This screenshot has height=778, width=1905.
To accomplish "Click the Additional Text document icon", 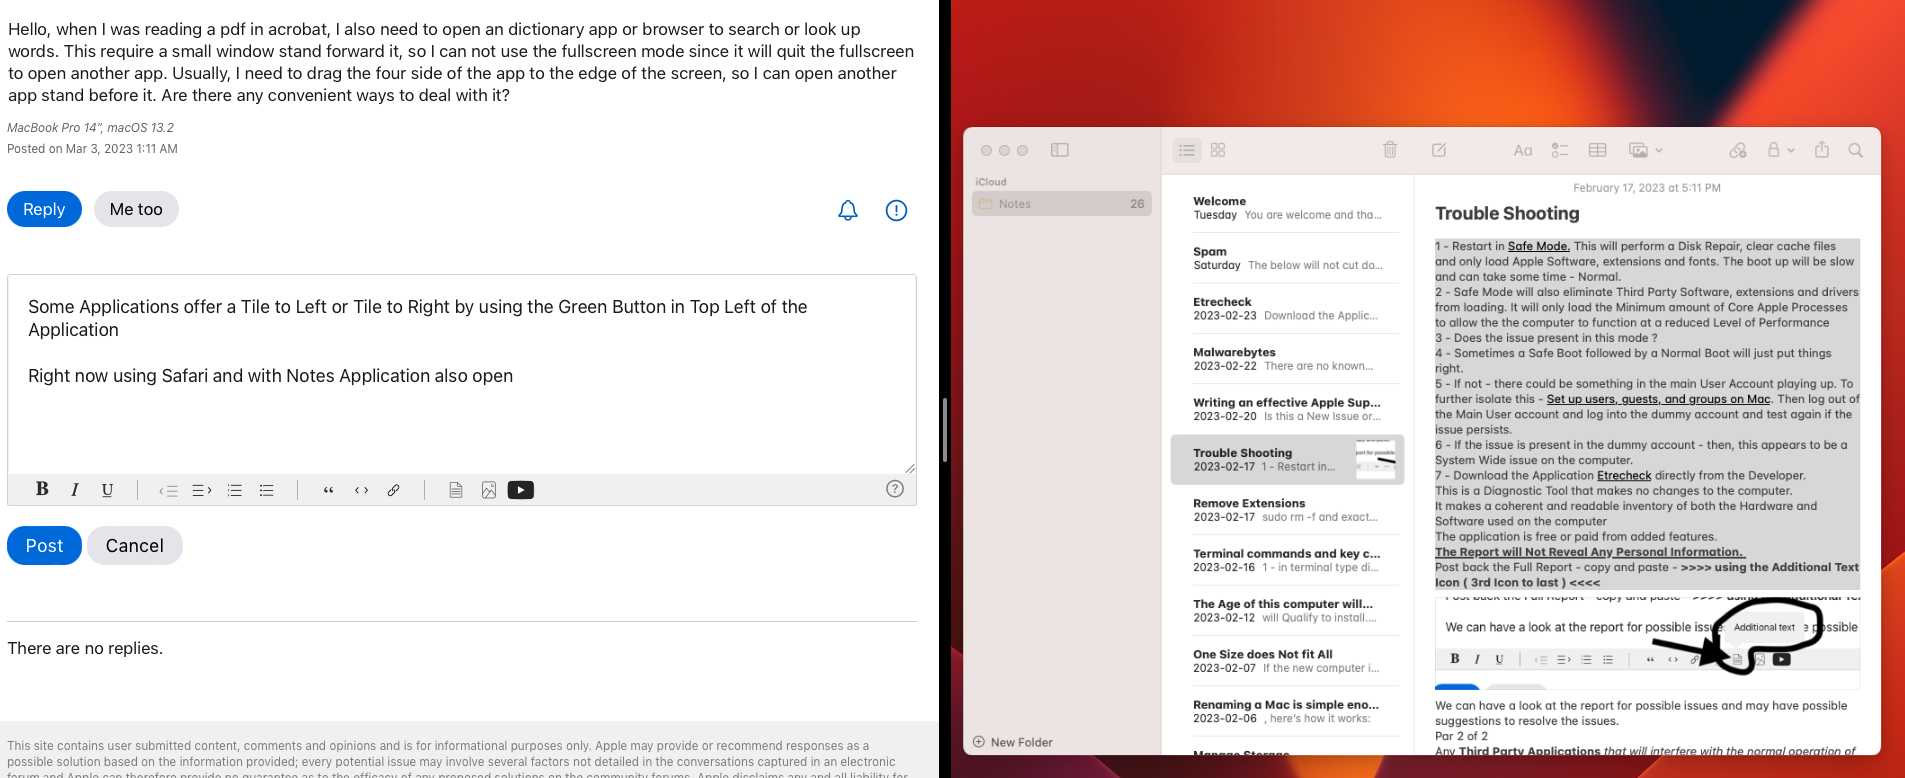I will (x=456, y=490).
